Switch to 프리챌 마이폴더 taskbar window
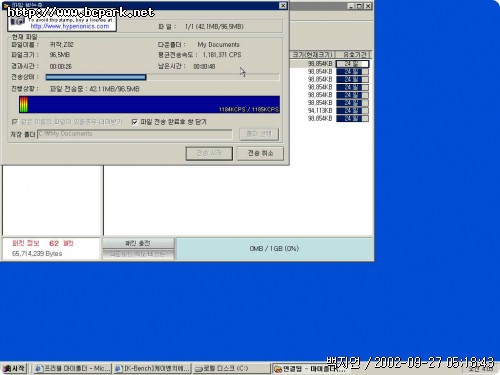The height and width of the screenshot is (375, 500). pyautogui.click(x=72, y=369)
